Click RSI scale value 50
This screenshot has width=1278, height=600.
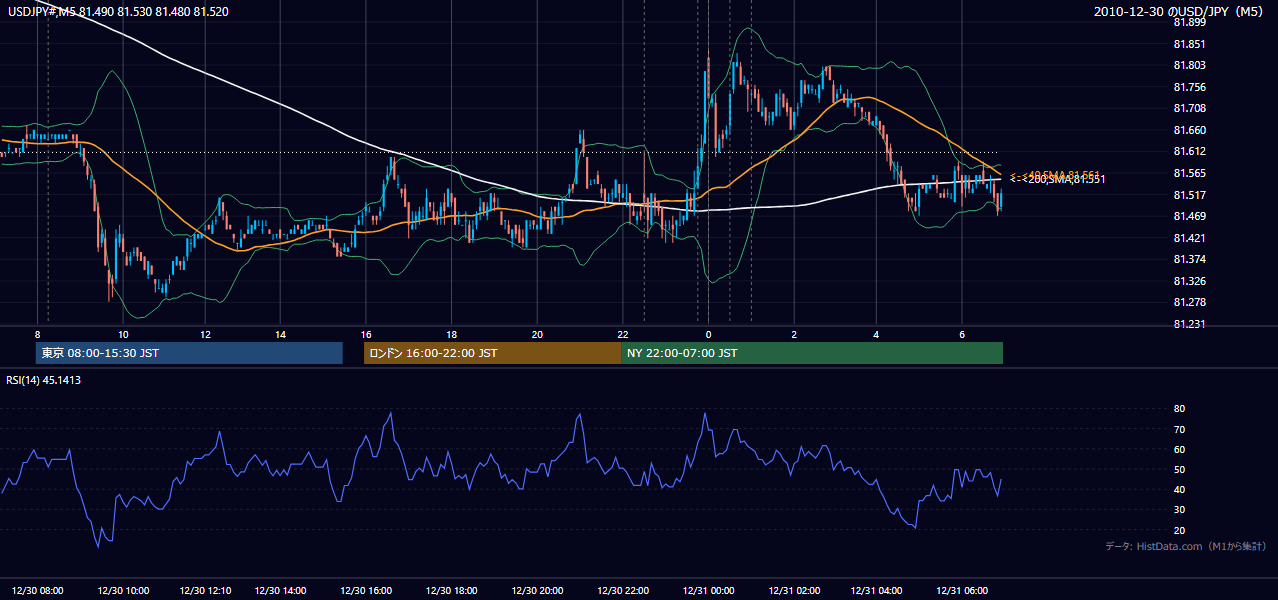pos(1179,469)
